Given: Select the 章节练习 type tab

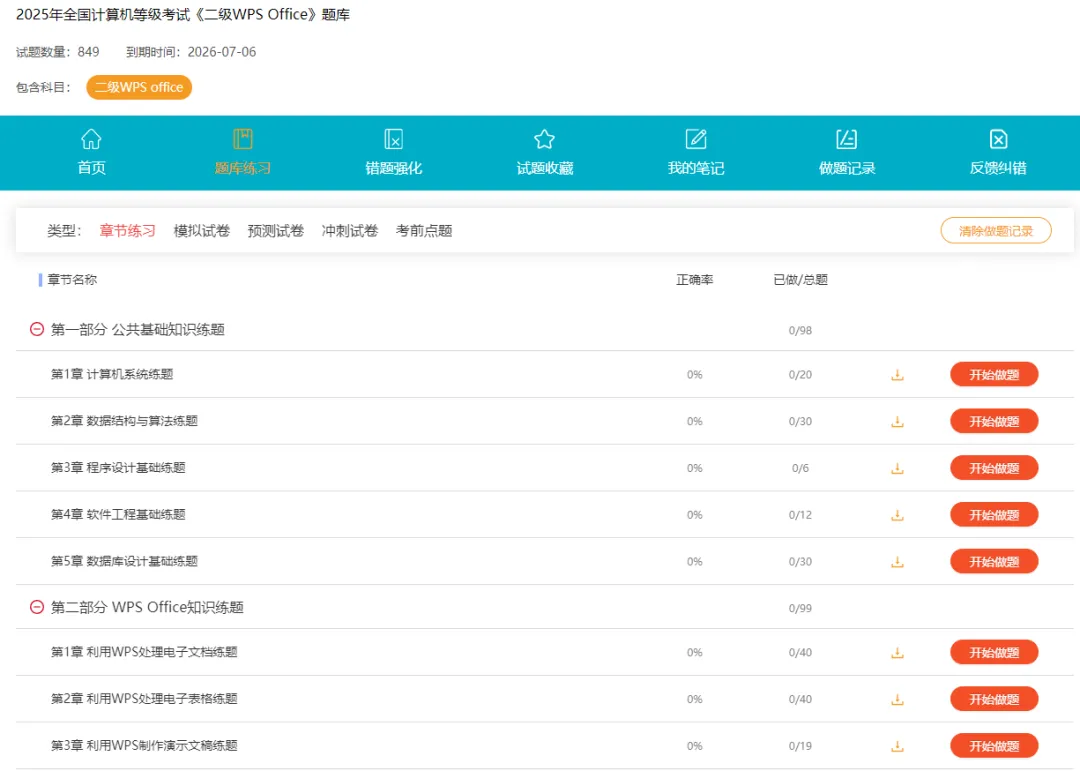Looking at the screenshot, I should [127, 231].
